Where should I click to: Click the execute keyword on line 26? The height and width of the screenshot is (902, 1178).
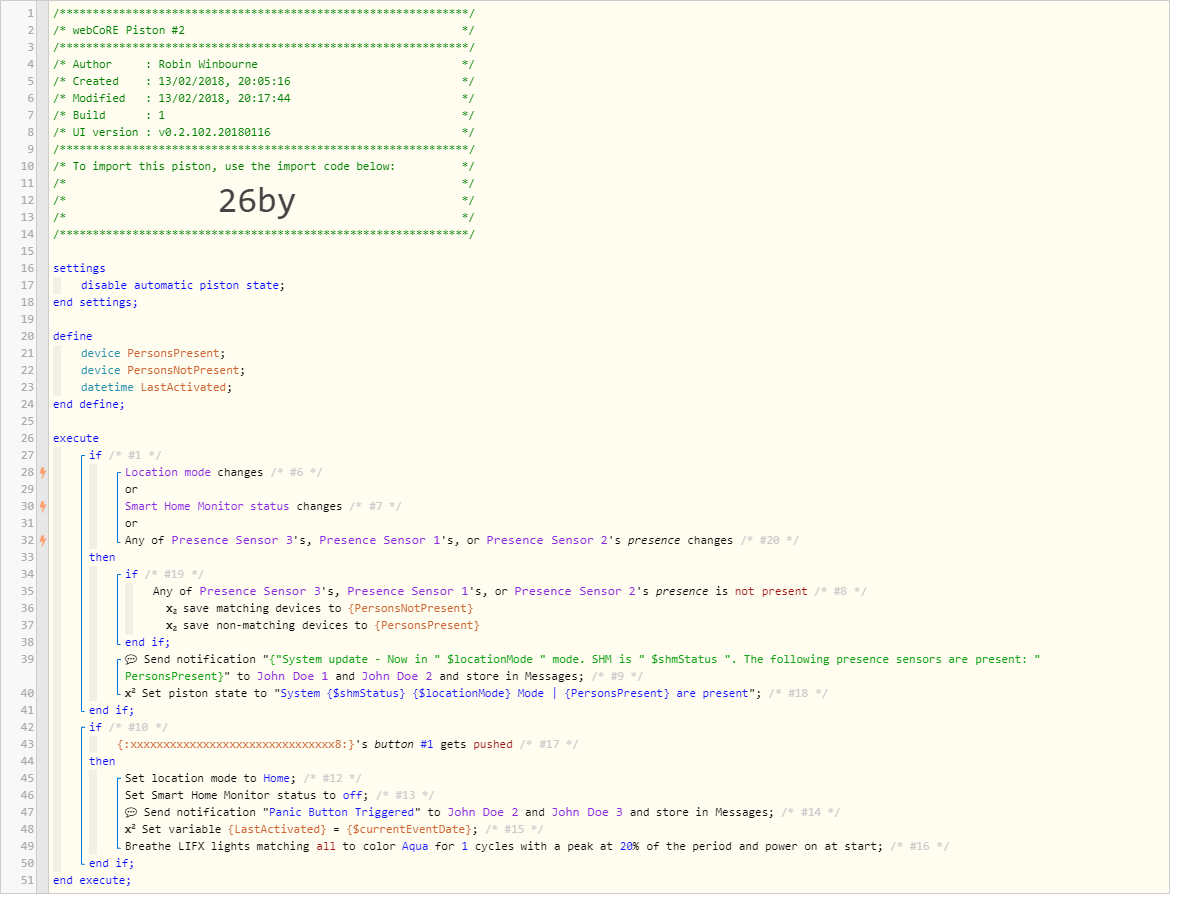[x=76, y=439]
